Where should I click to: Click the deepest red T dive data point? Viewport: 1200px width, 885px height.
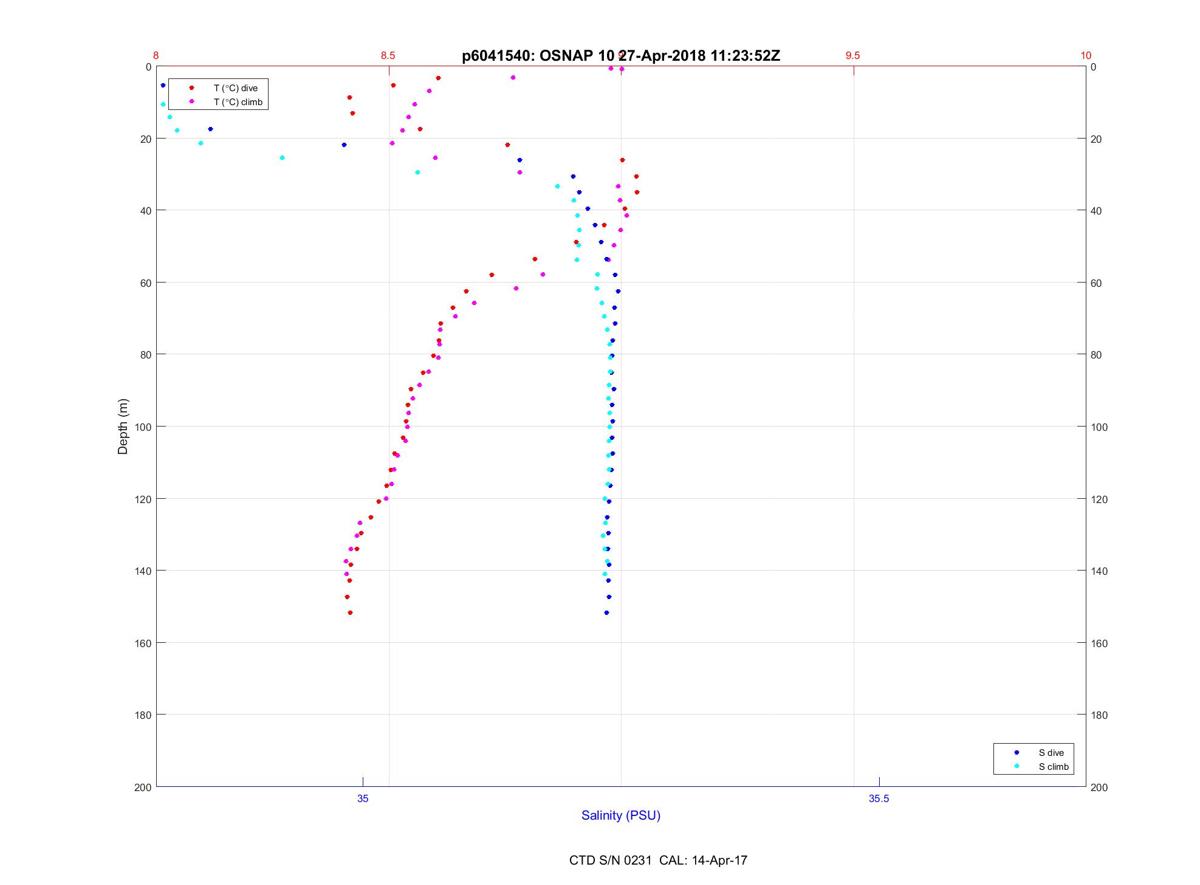tap(350, 612)
